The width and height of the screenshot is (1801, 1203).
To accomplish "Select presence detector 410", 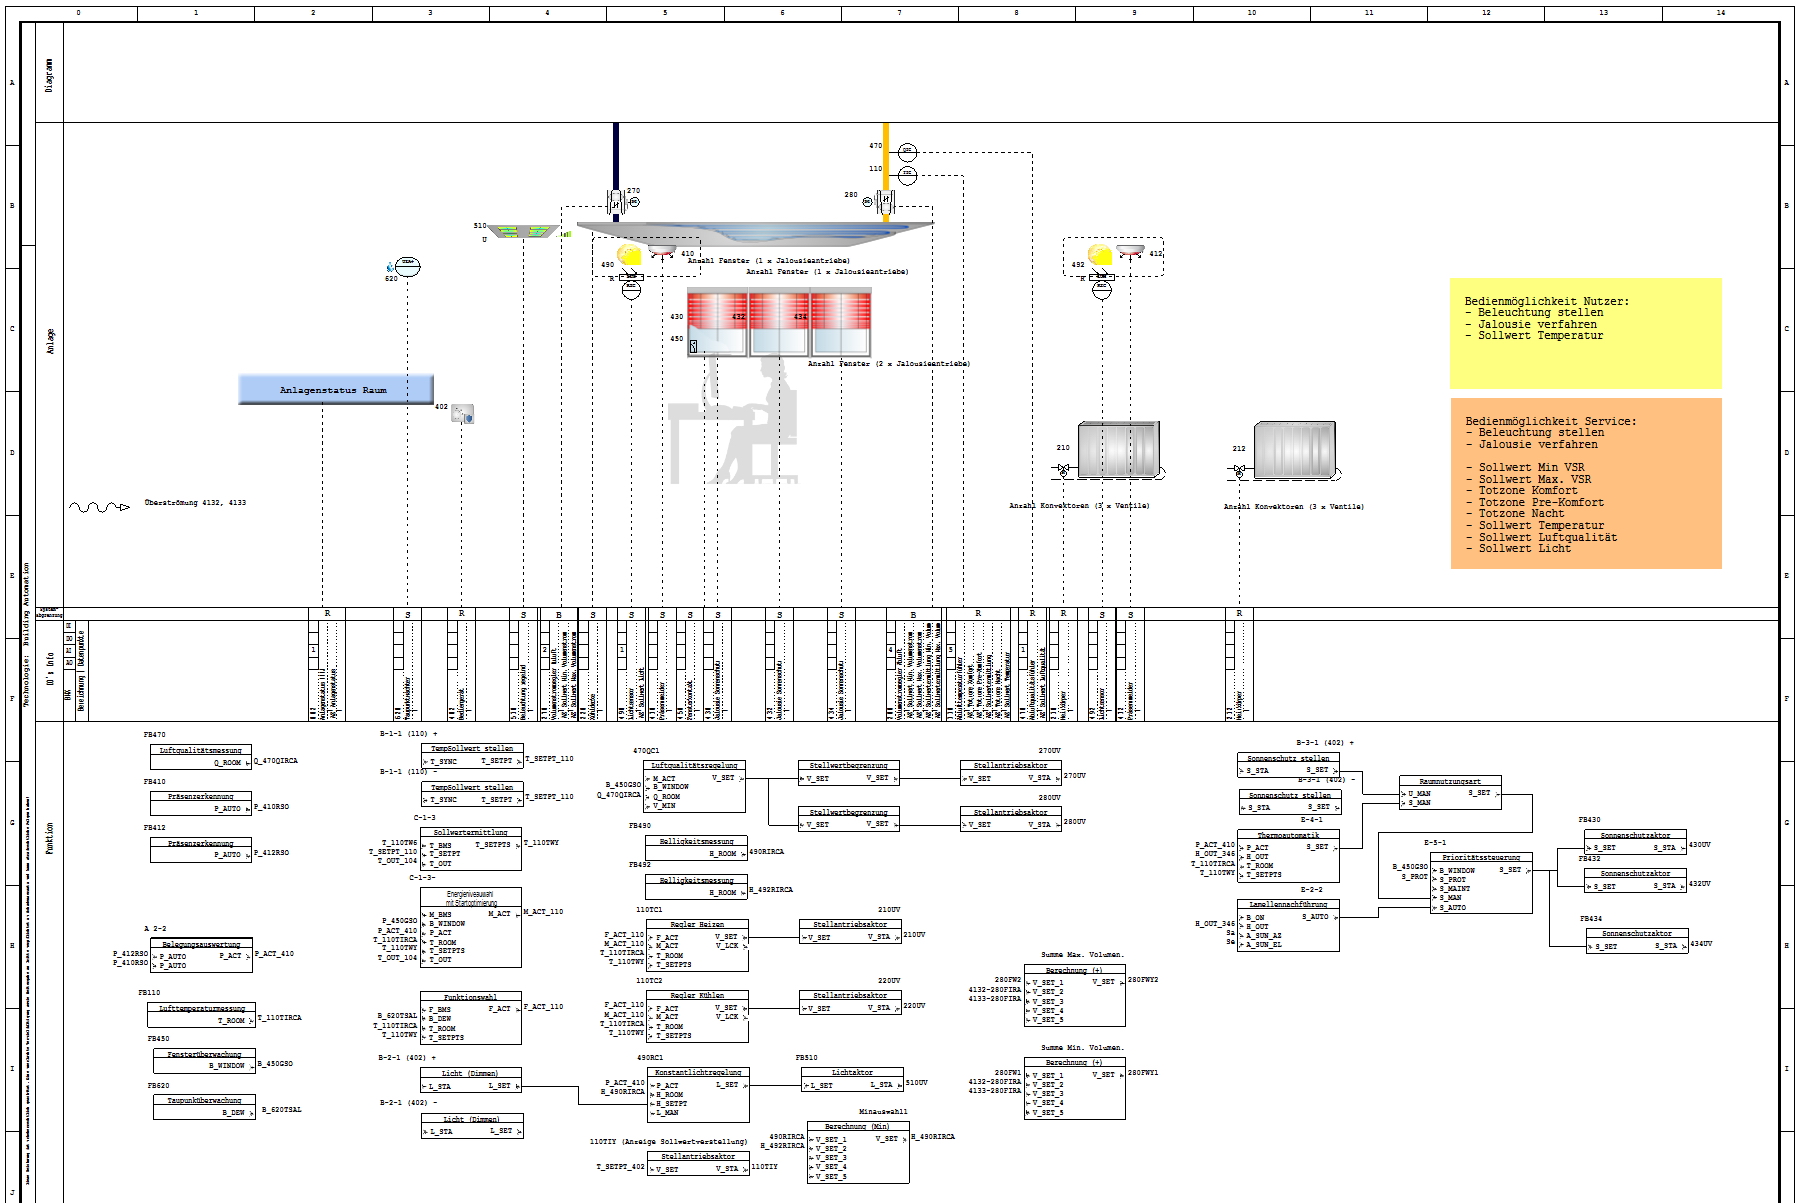I will [662, 250].
